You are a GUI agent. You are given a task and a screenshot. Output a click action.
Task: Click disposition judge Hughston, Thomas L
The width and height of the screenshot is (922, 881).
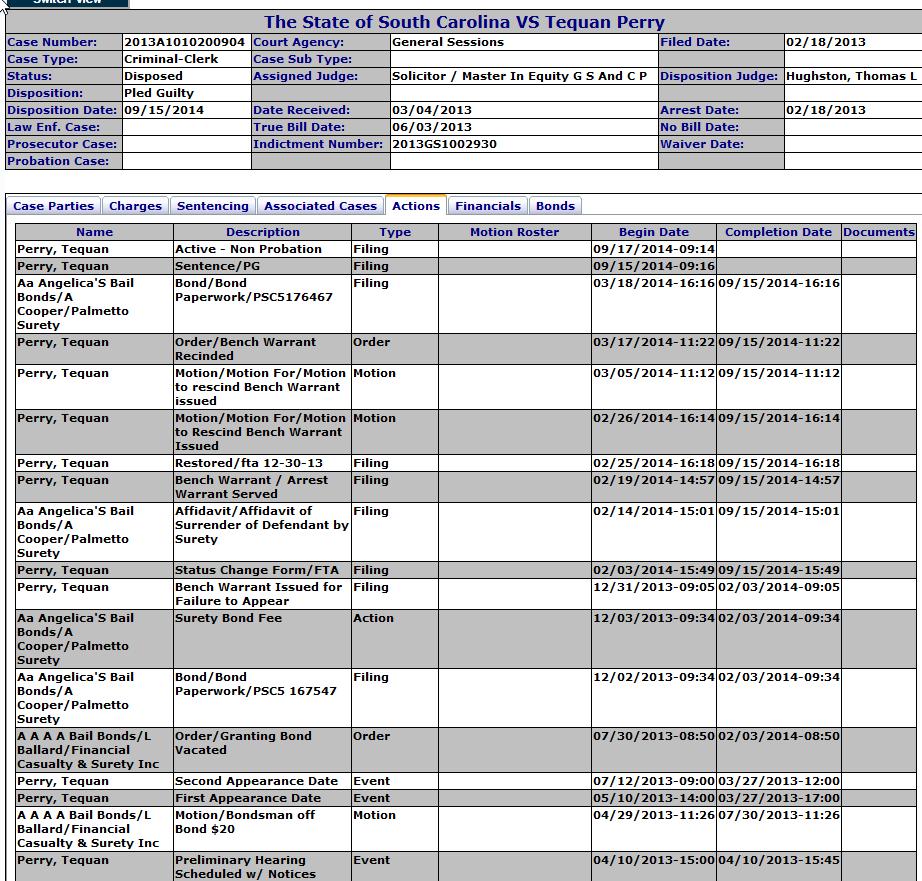coord(851,76)
